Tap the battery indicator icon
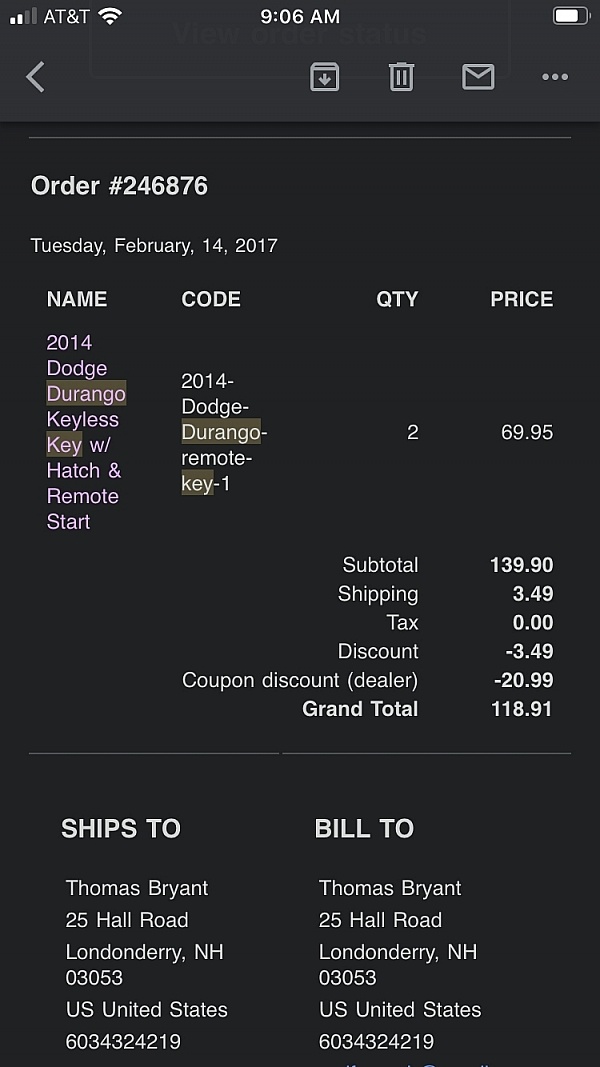The image size is (600, 1067). point(571,16)
